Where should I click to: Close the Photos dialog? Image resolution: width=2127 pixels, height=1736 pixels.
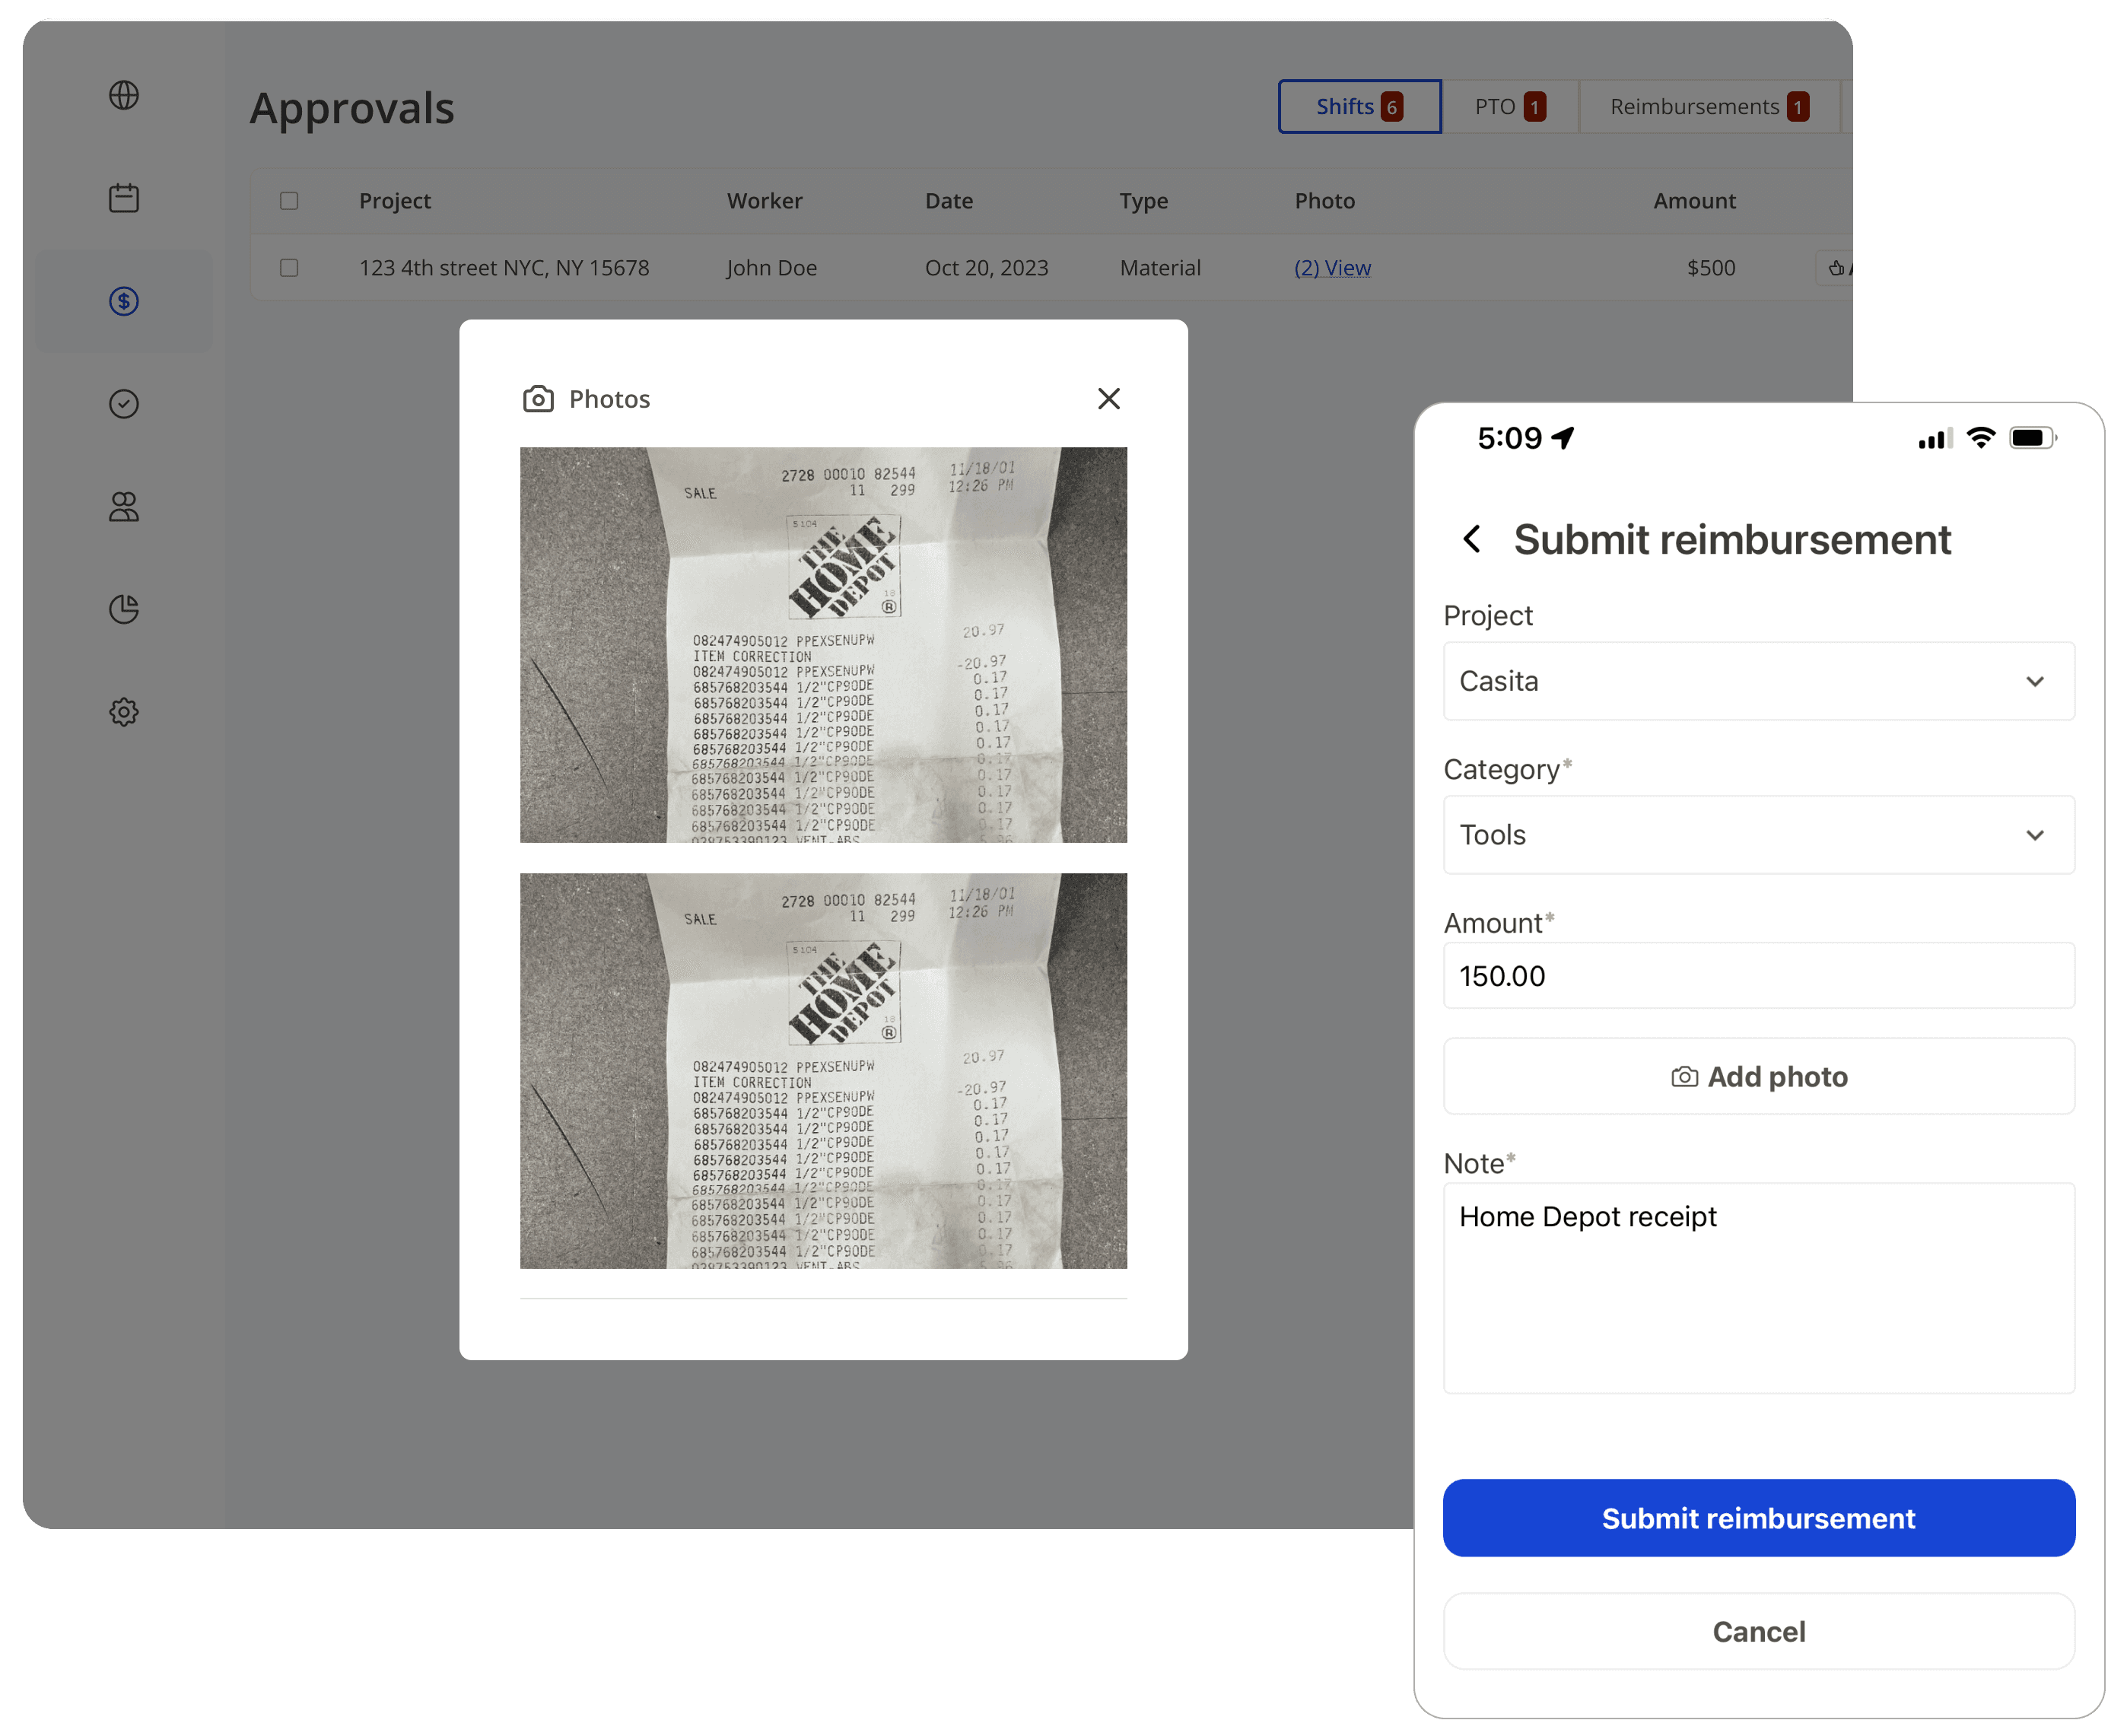[x=1108, y=399]
